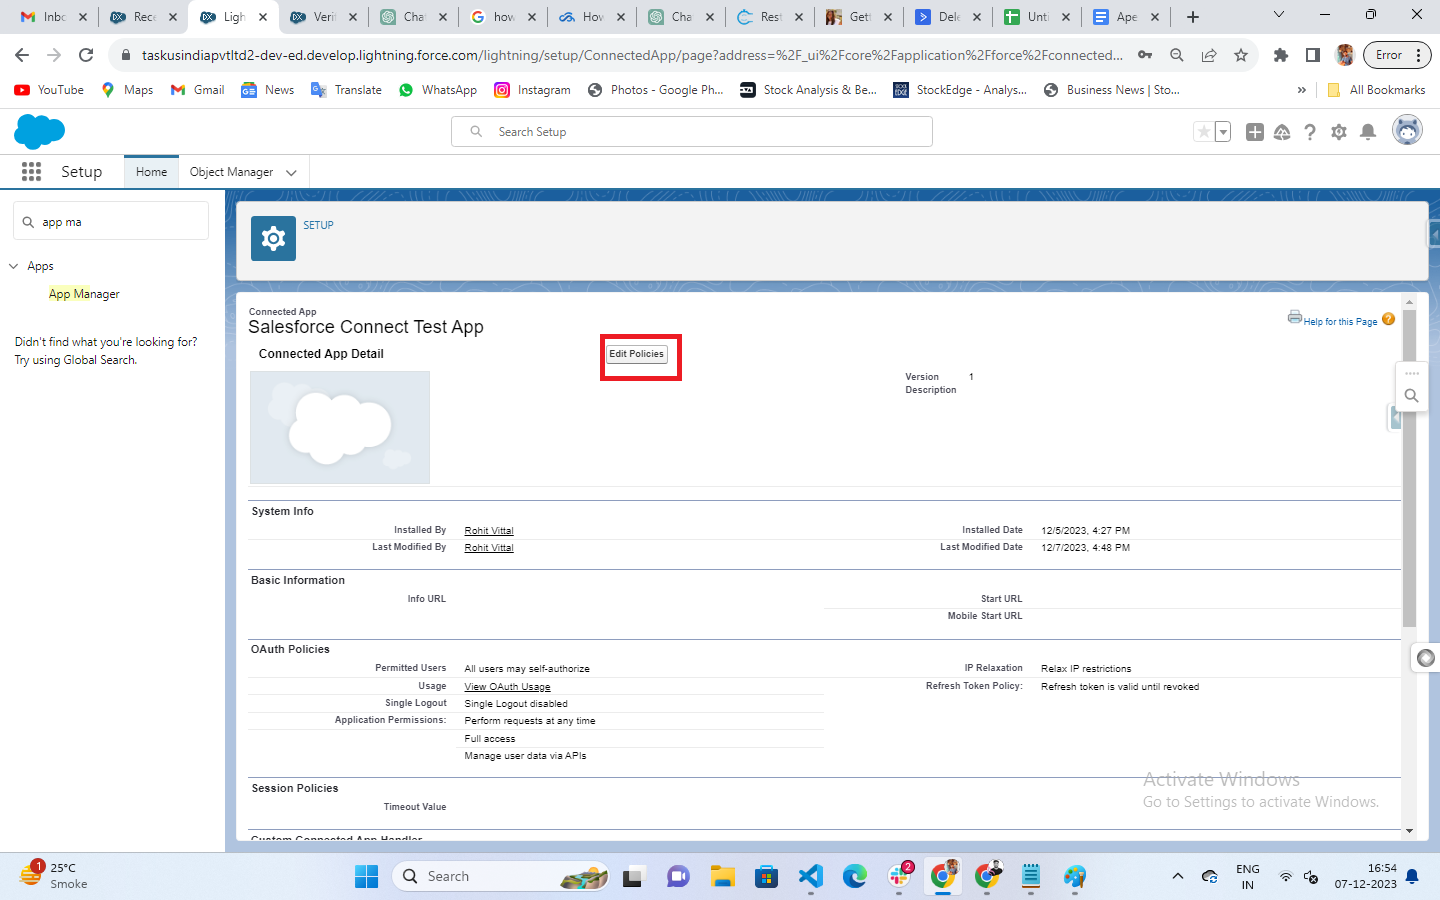Toggle the Chrome side panel icon
This screenshot has width=1440, height=900.
[1313, 55]
